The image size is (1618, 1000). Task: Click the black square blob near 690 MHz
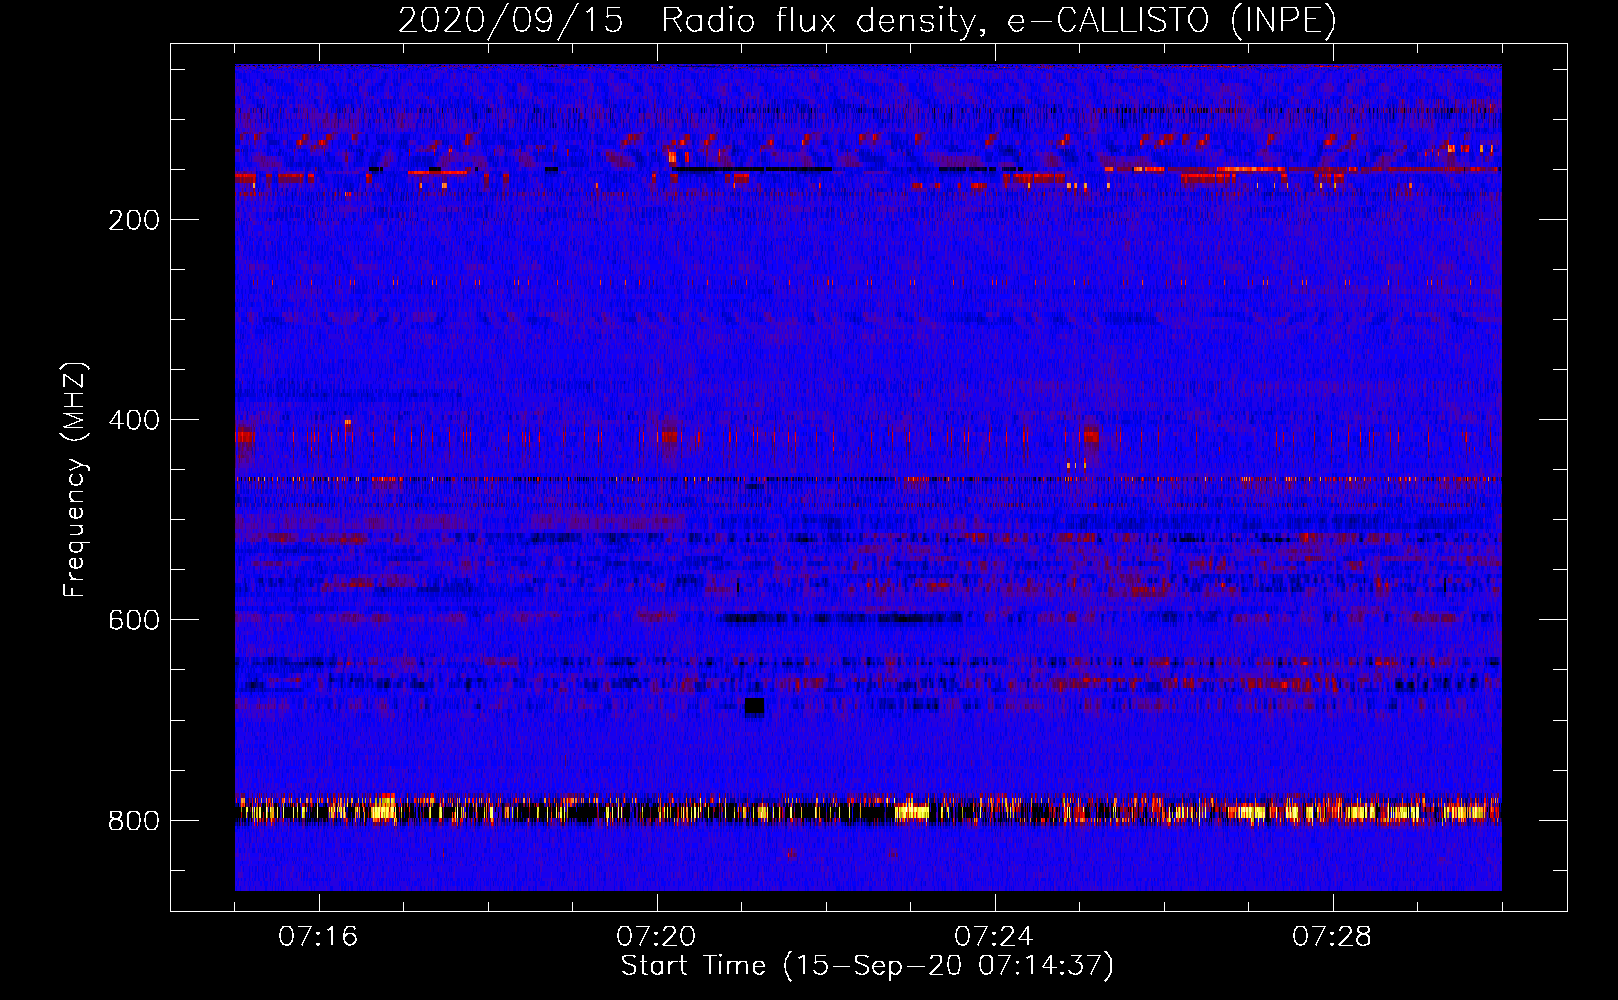[754, 706]
